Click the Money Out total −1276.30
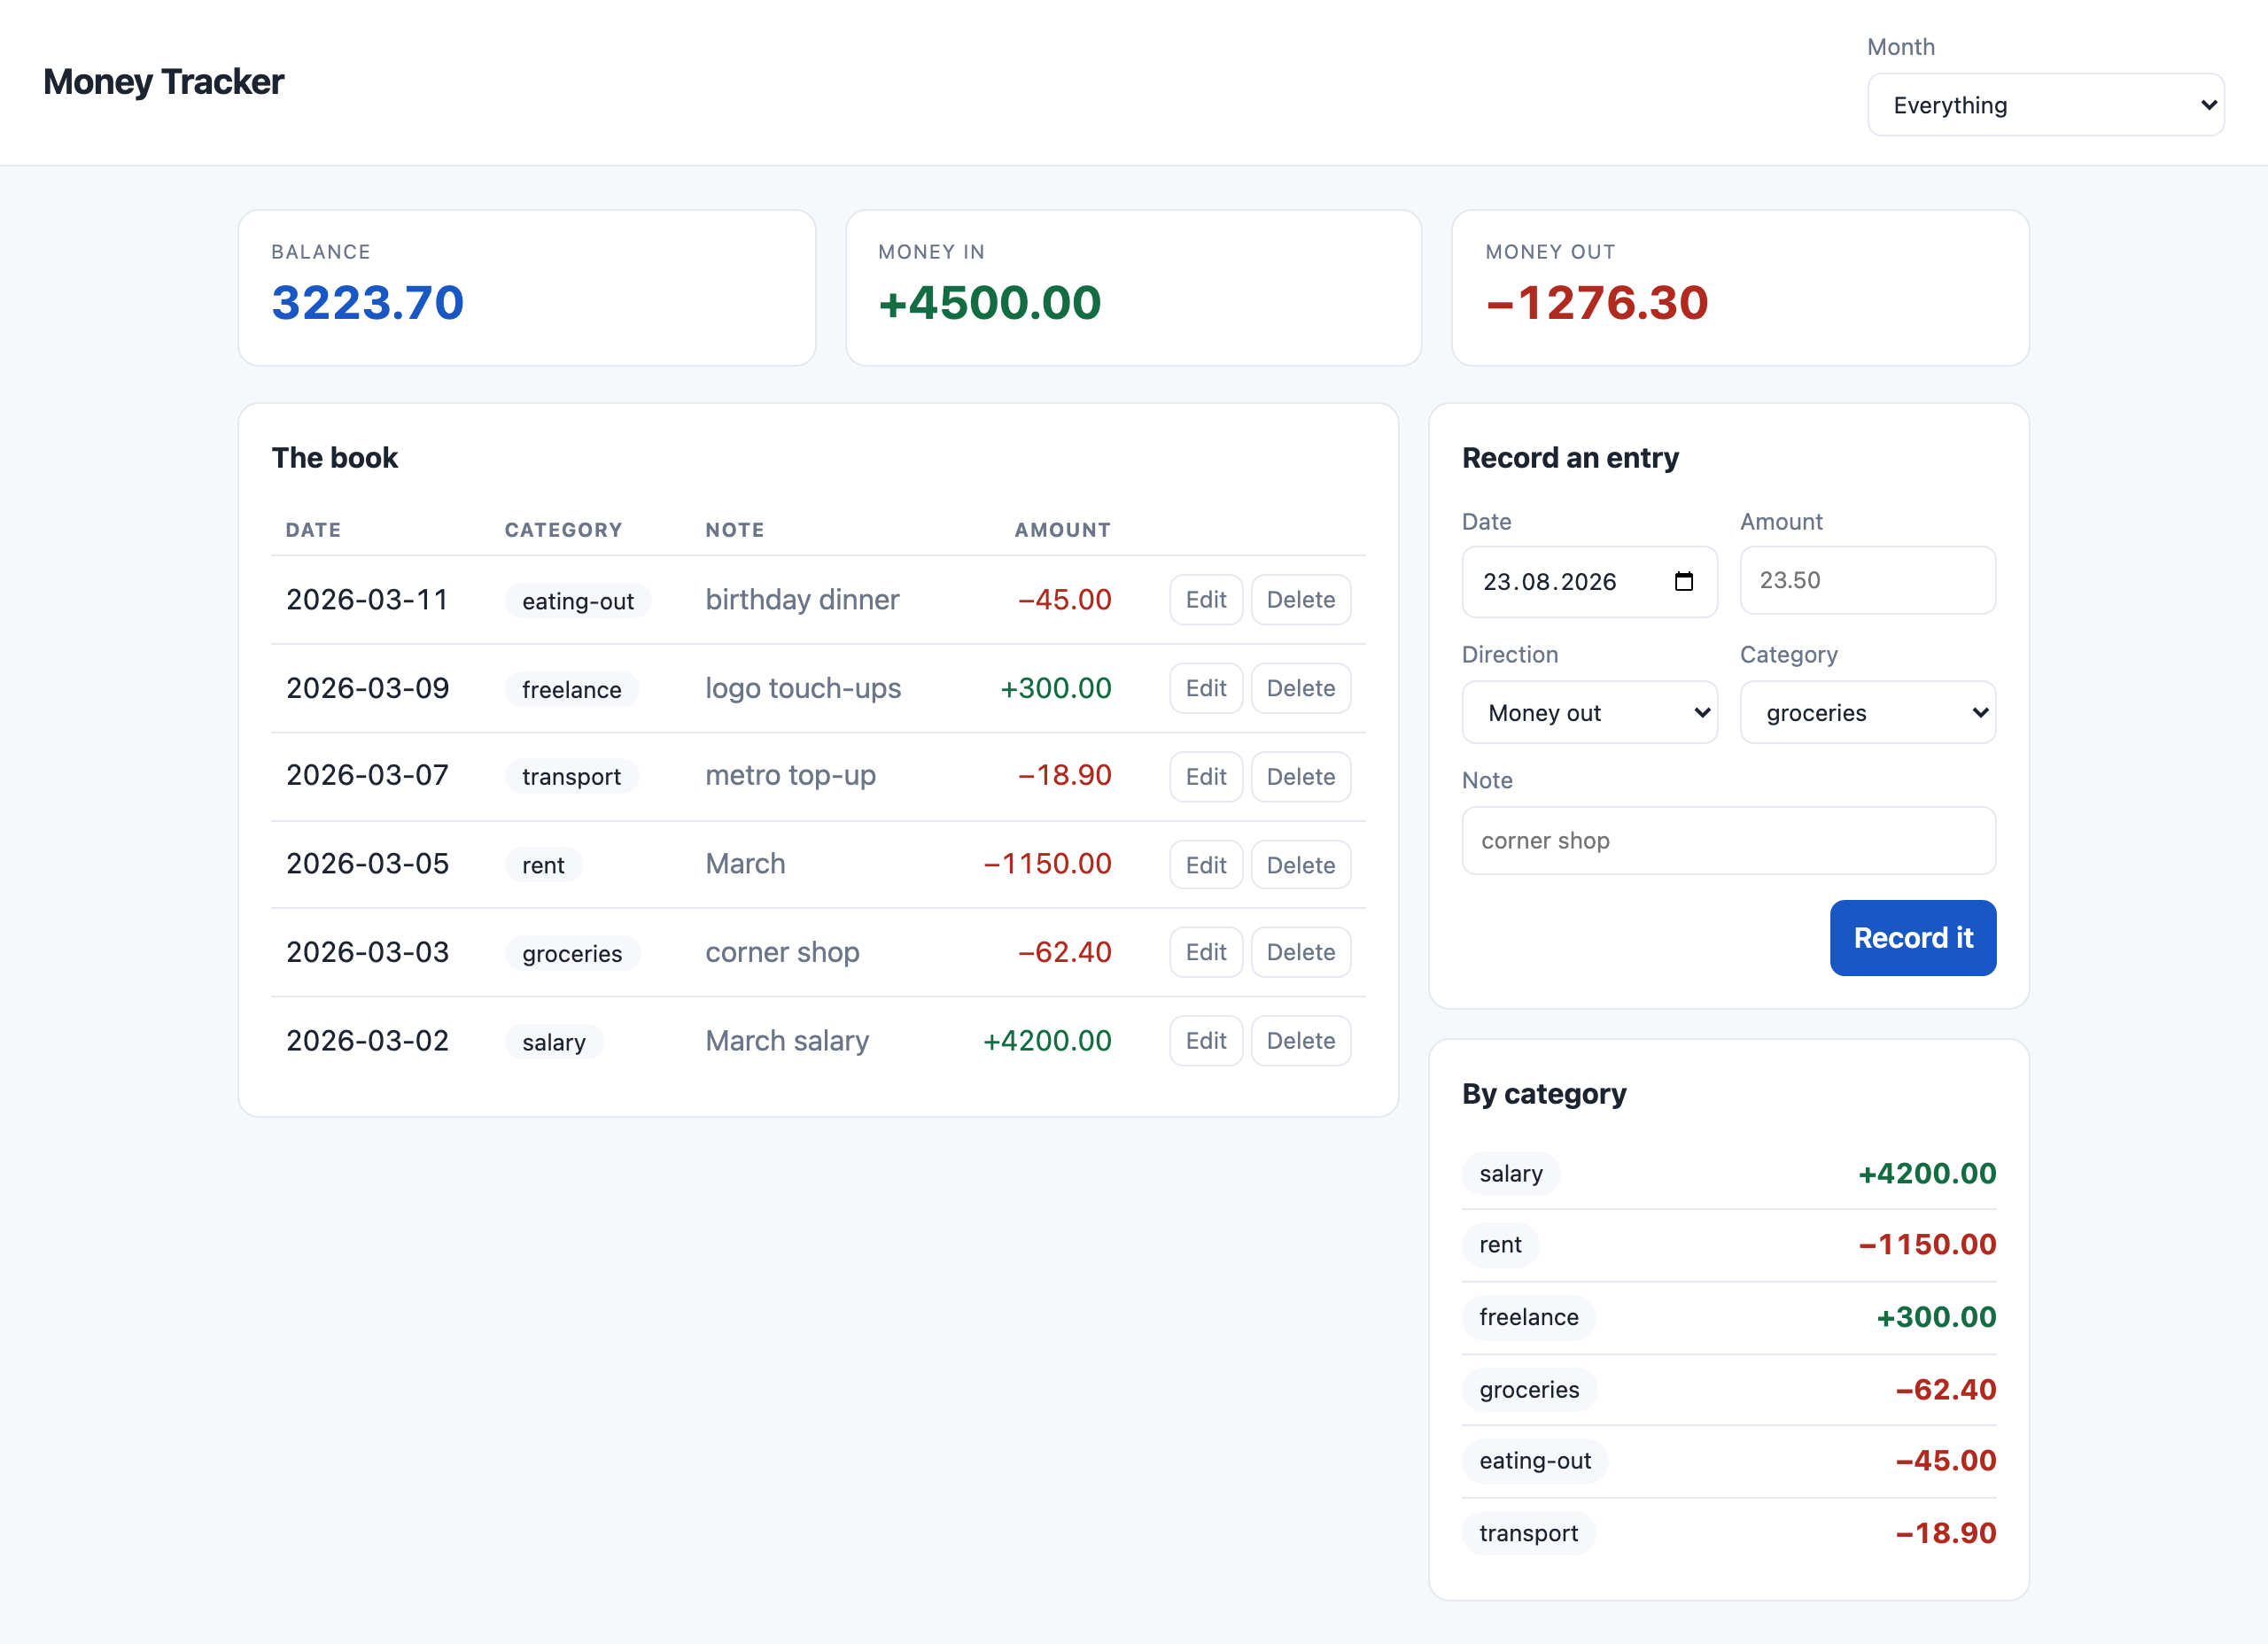Screen dimensions: 2268x1644 pos(1597,302)
